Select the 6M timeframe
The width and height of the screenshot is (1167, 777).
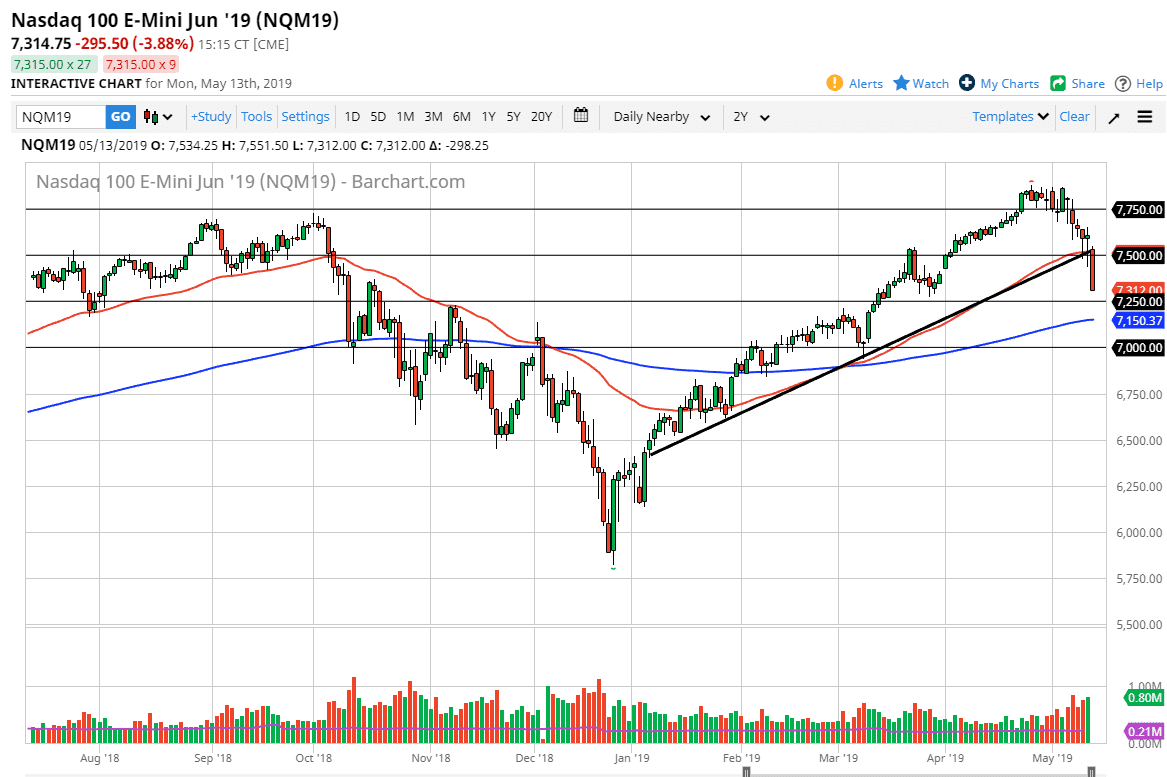point(461,117)
